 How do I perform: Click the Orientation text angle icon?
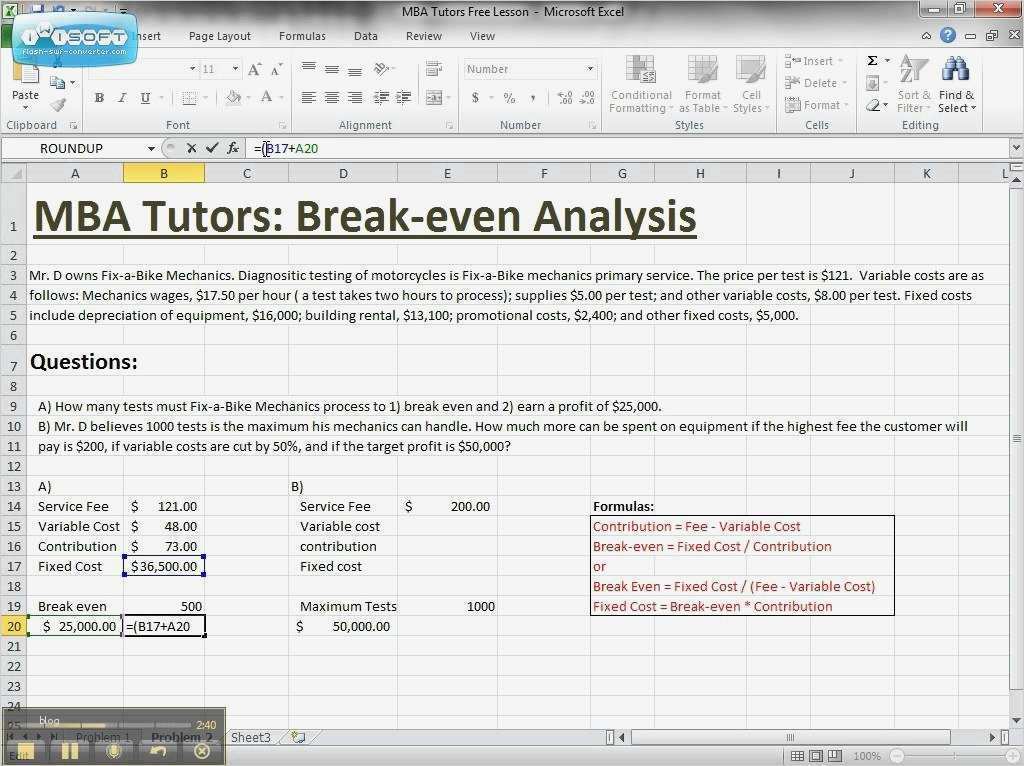pyautogui.click(x=382, y=69)
